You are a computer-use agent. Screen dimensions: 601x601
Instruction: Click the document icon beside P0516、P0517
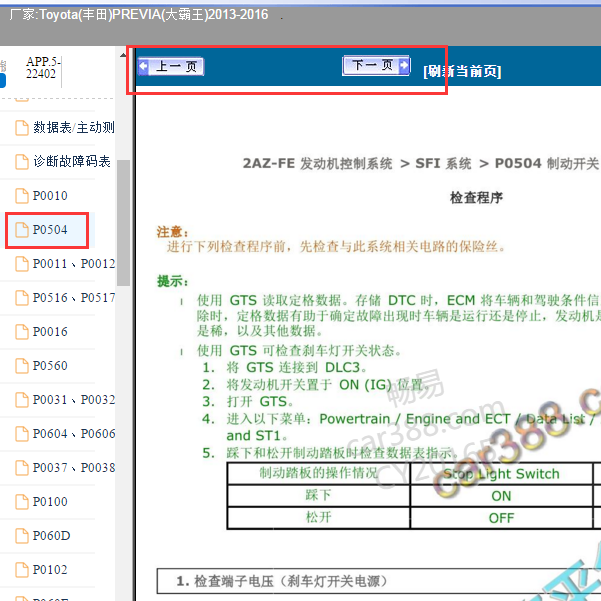[x=22, y=297]
